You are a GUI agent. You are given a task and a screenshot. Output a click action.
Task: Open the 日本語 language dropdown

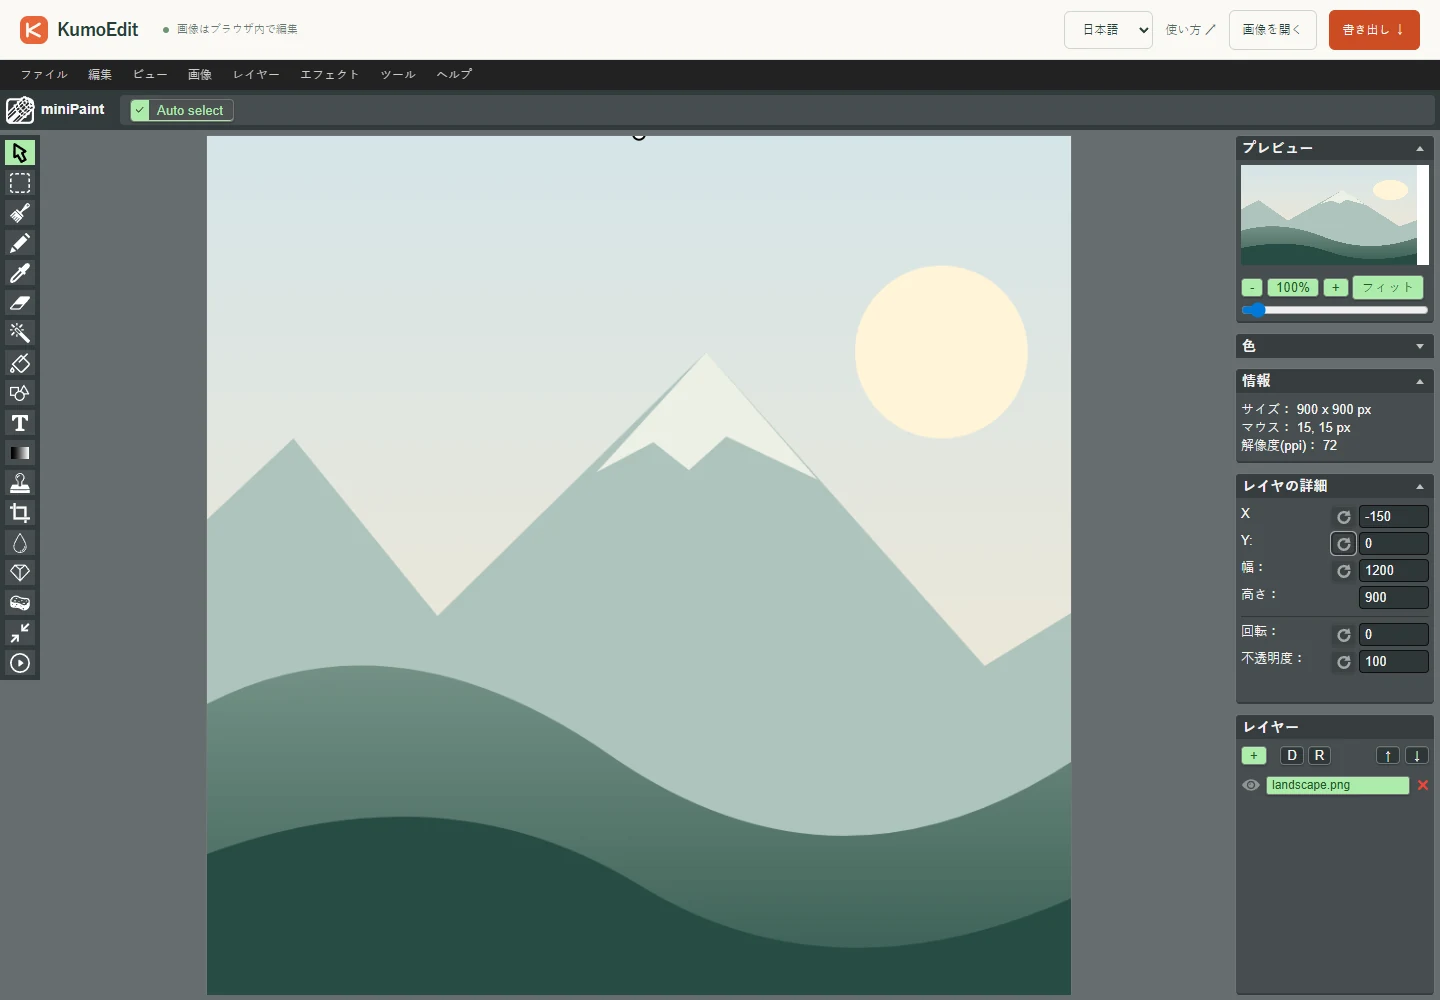pos(1108,30)
